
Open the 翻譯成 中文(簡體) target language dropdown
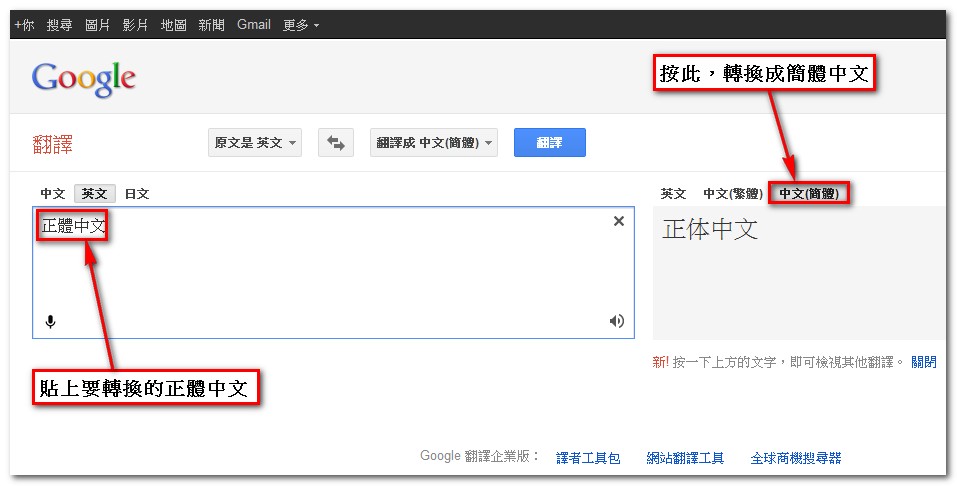(x=435, y=143)
